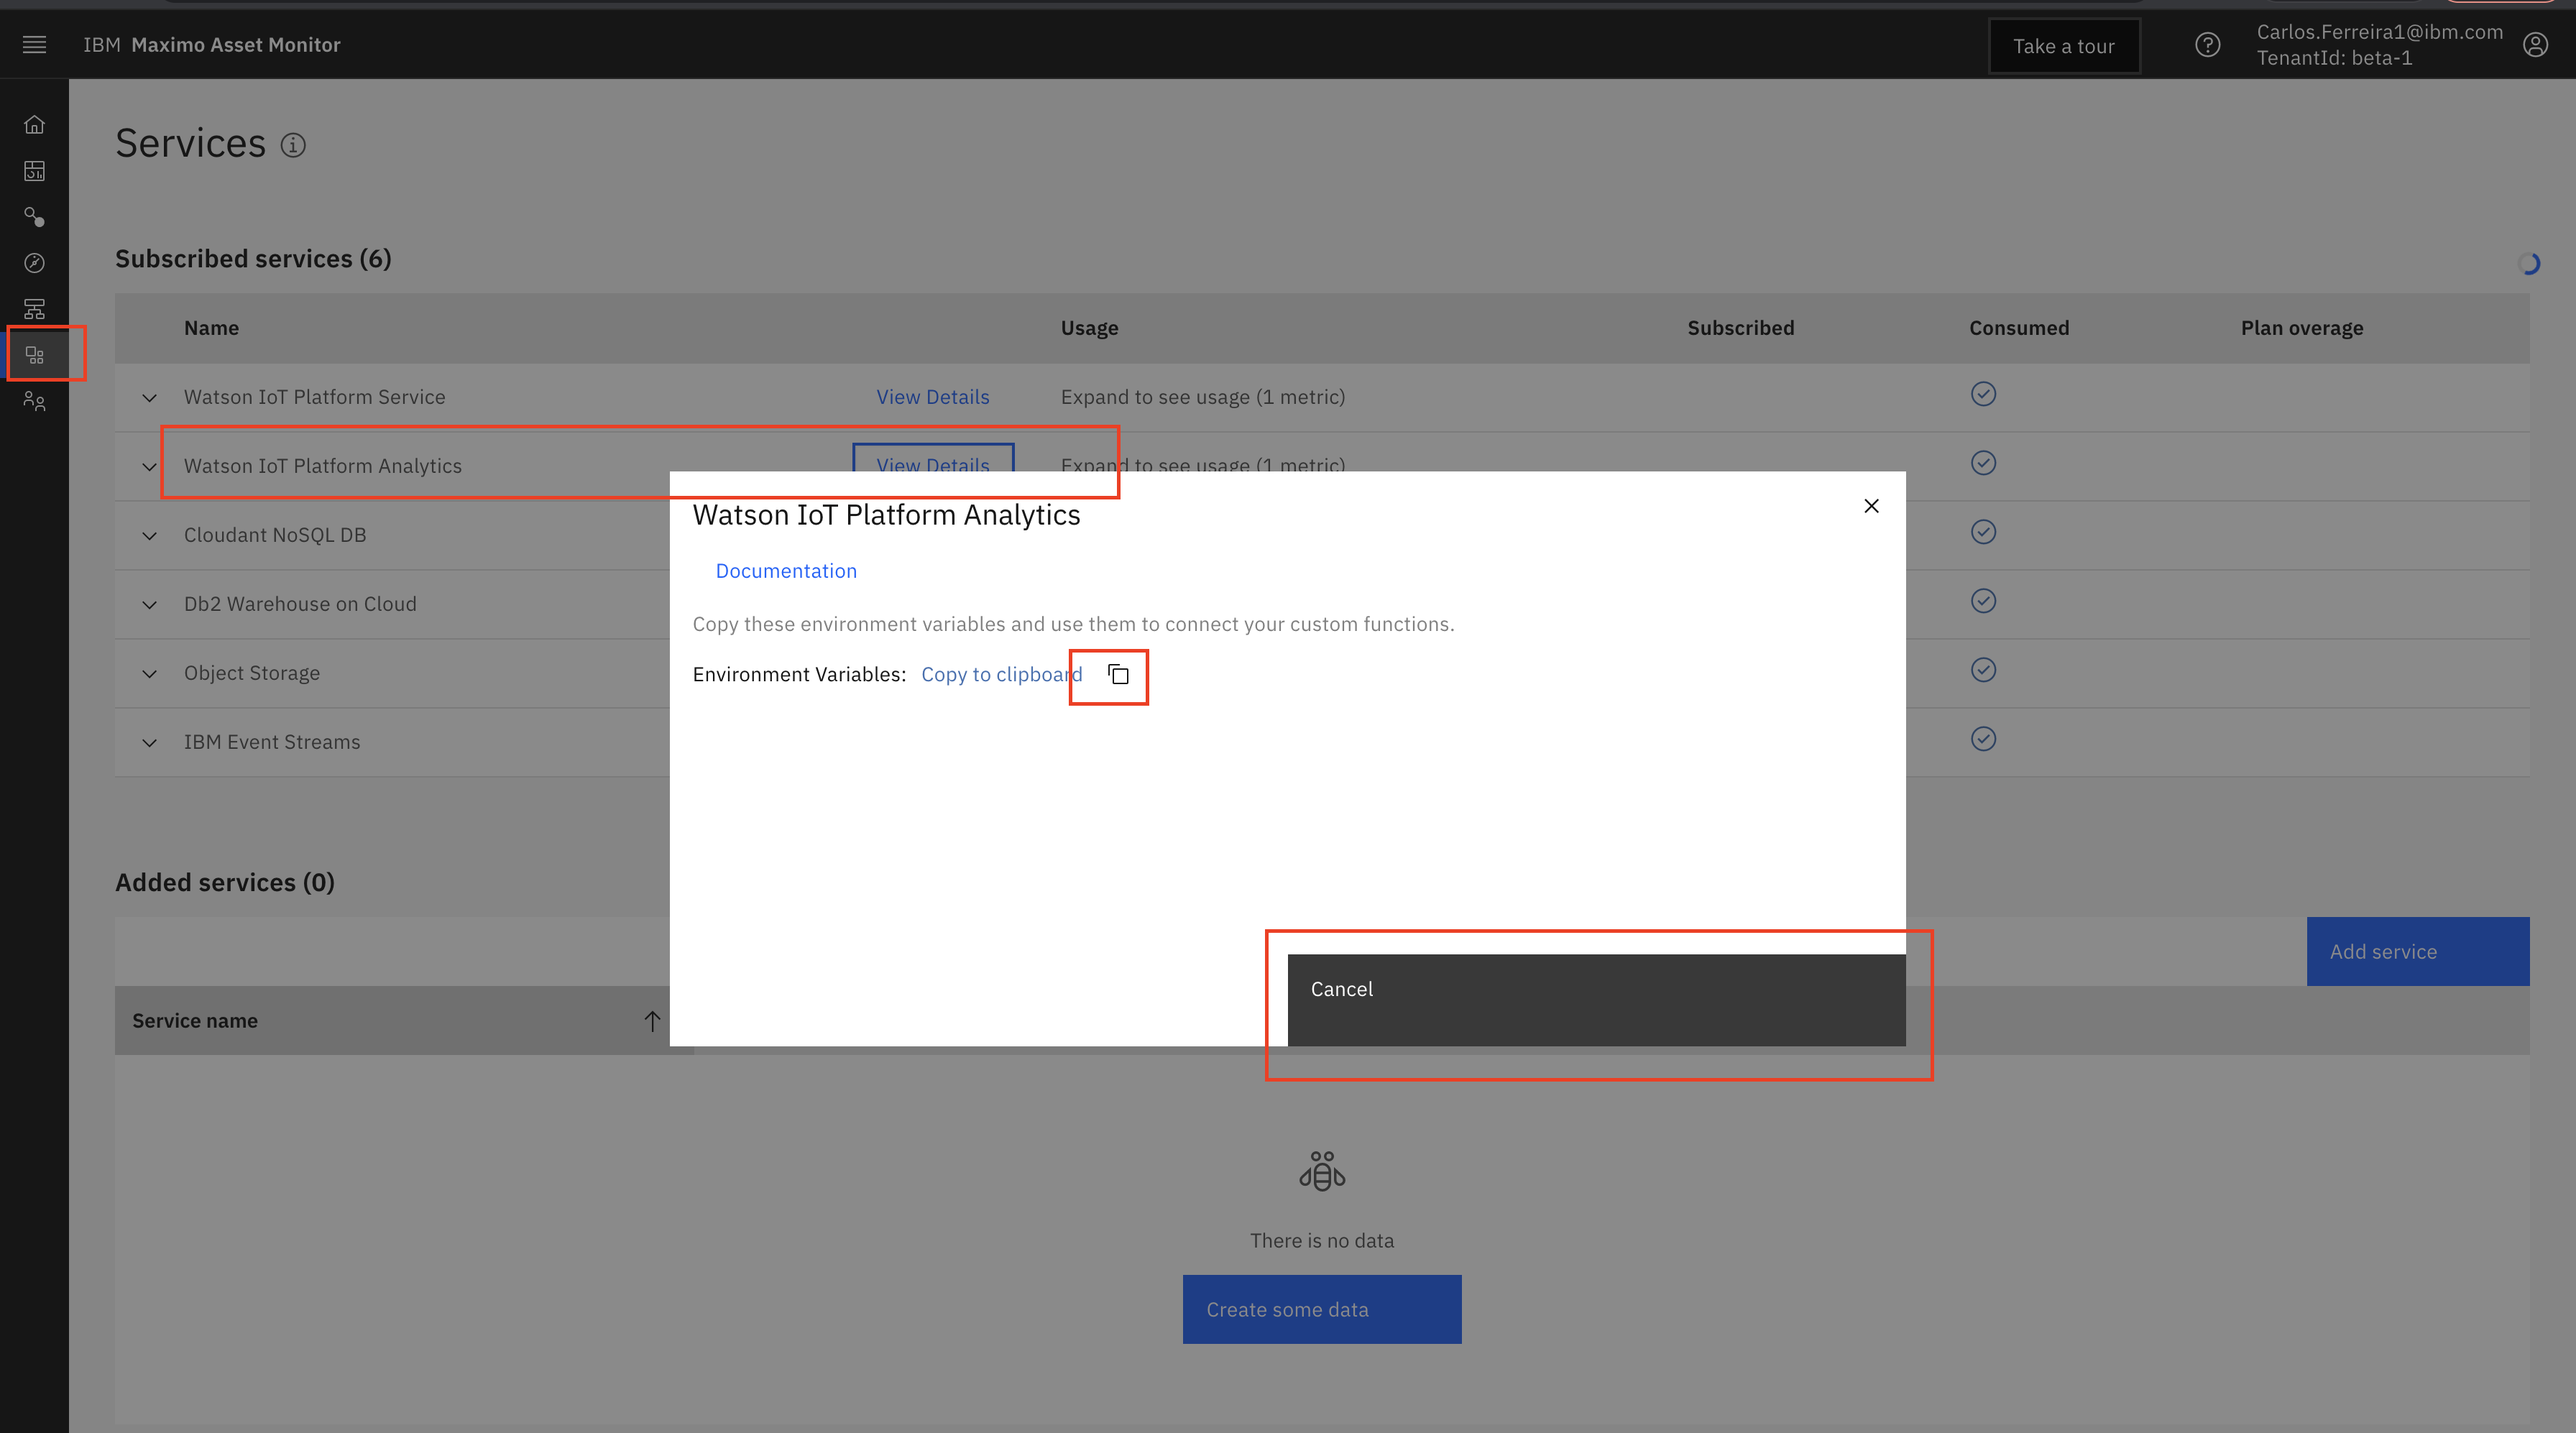Open the user profile avatar icon
Viewport: 2576px width, 1433px height.
2535,45
